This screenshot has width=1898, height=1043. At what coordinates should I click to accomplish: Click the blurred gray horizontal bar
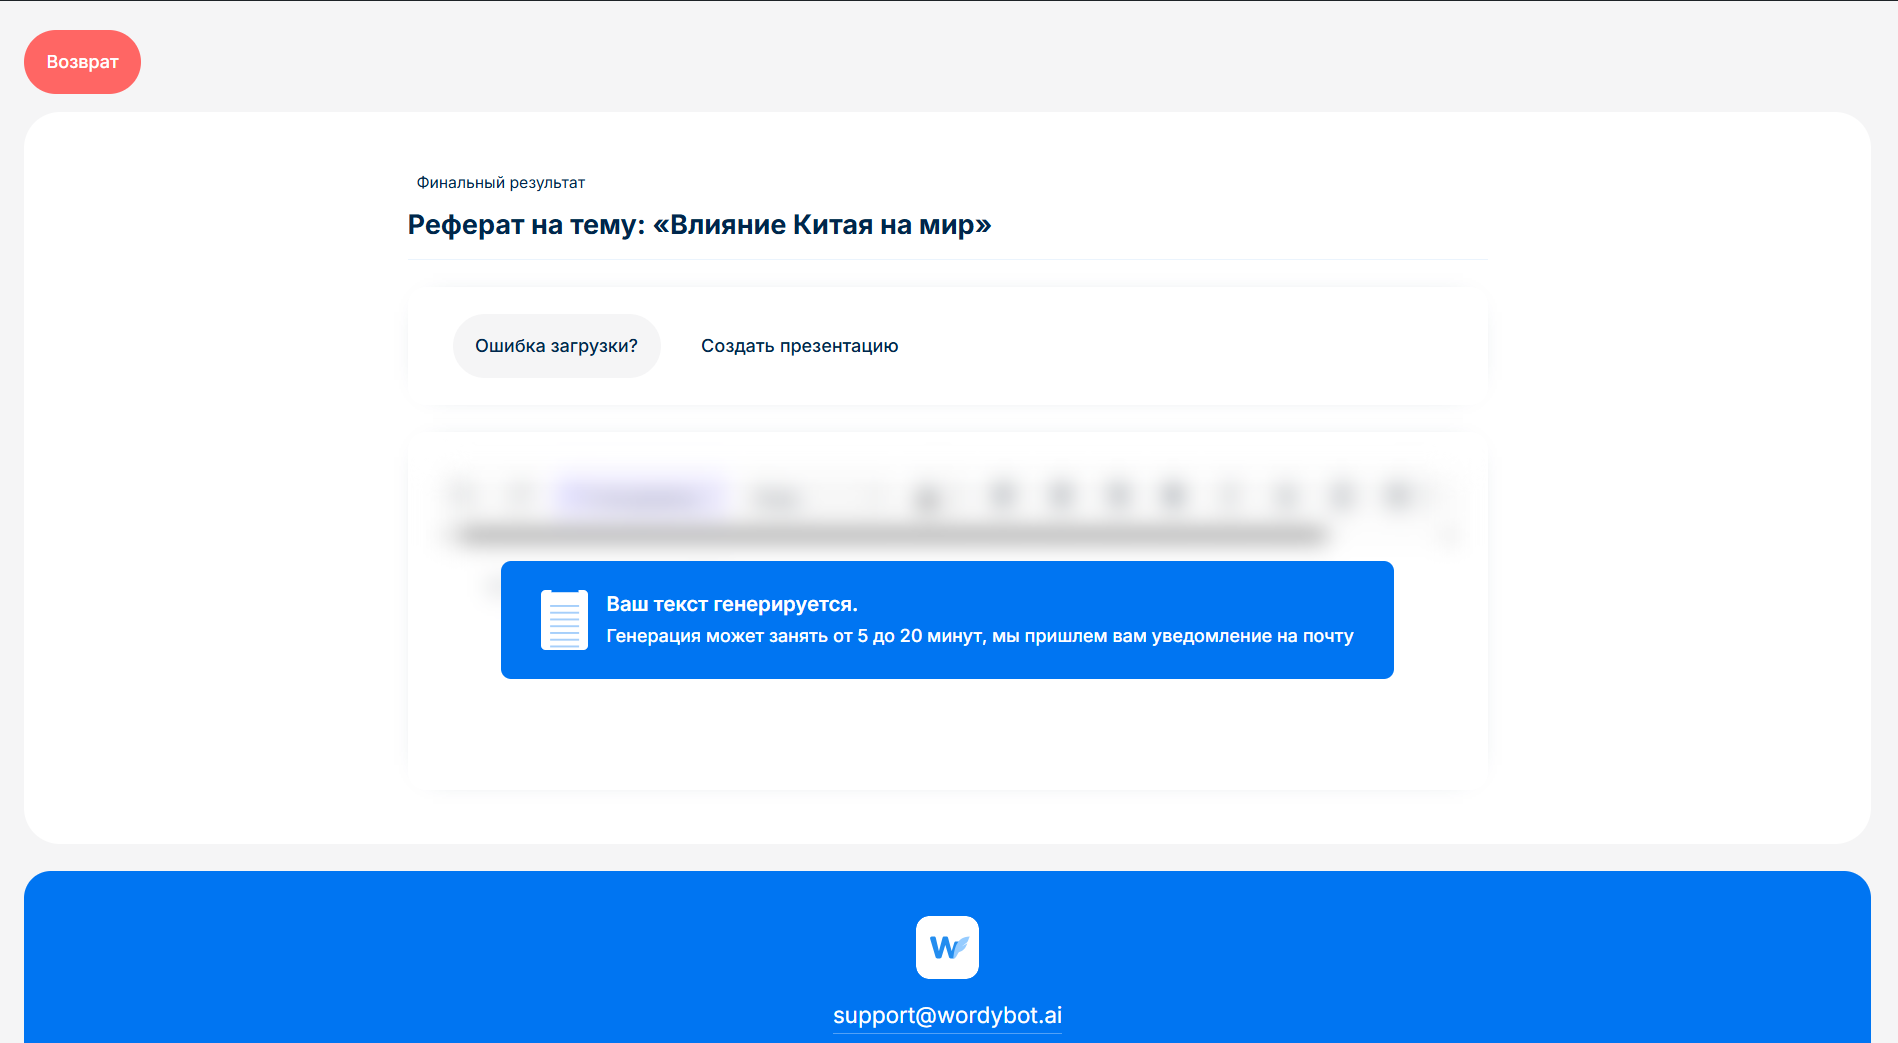pos(890,536)
